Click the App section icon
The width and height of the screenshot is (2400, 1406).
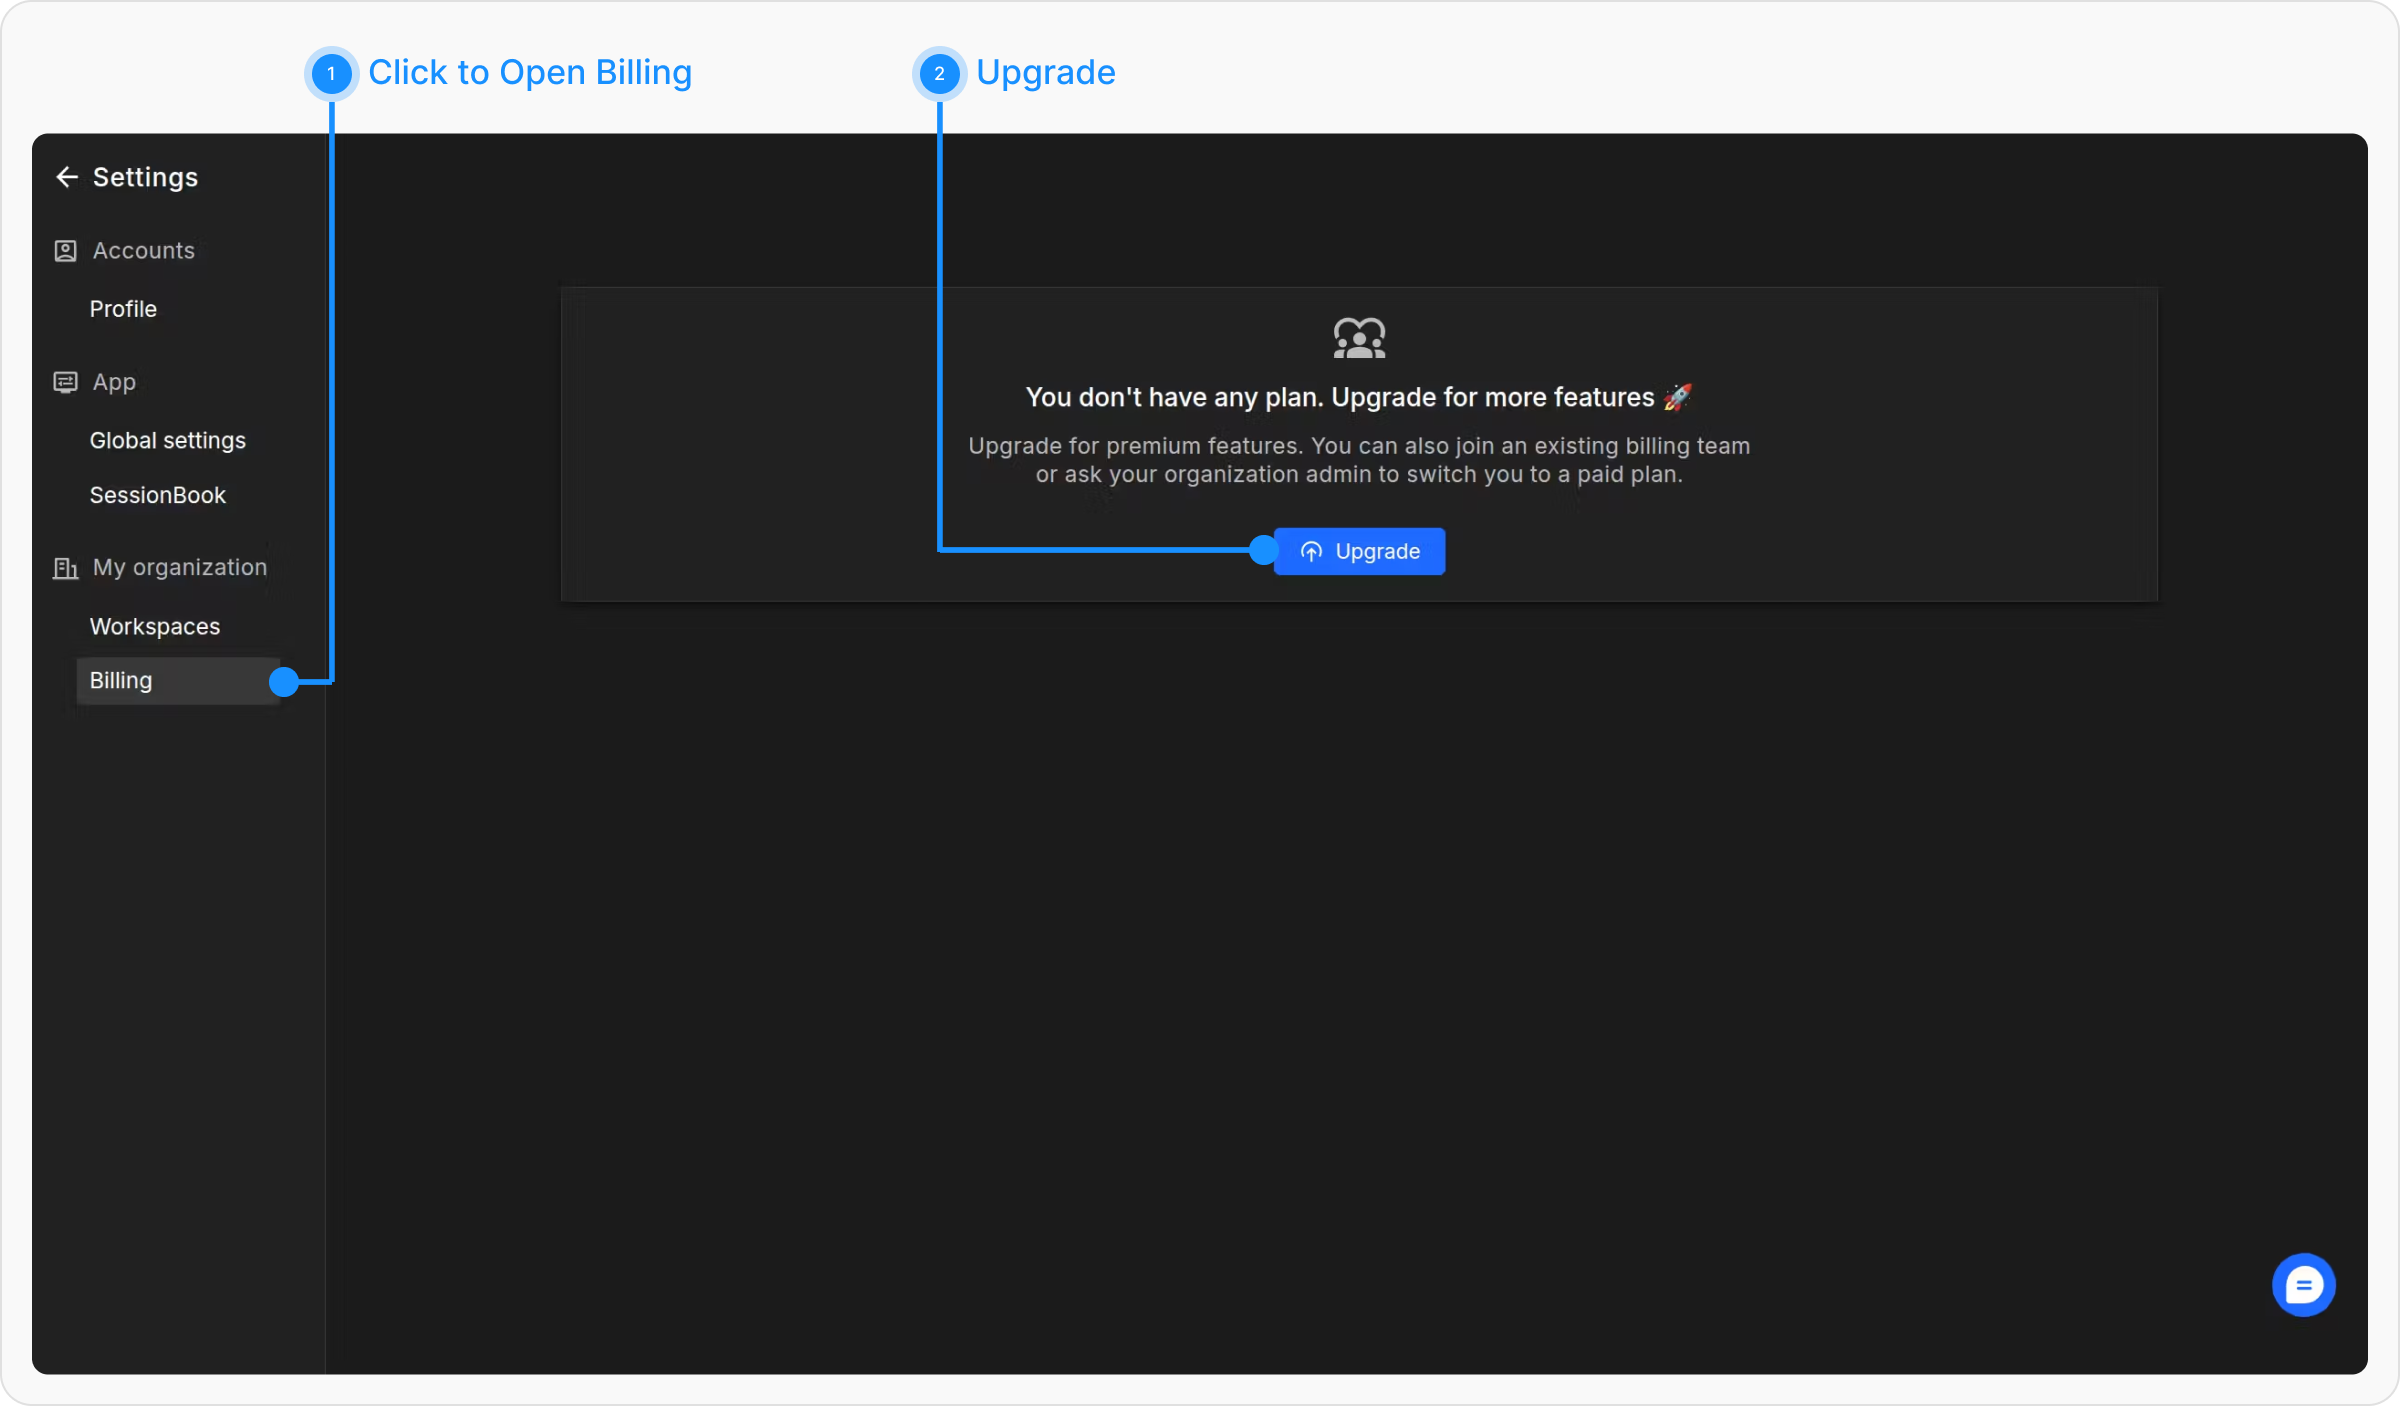pyautogui.click(x=65, y=382)
